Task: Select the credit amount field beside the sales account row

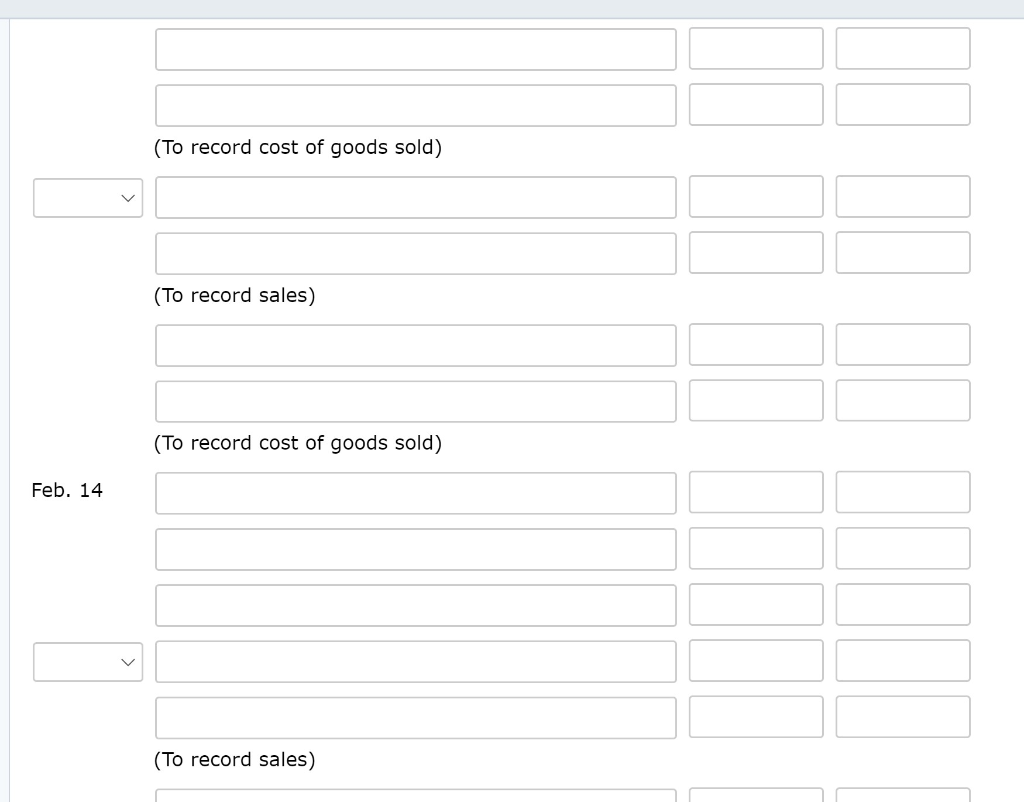Action: (903, 196)
